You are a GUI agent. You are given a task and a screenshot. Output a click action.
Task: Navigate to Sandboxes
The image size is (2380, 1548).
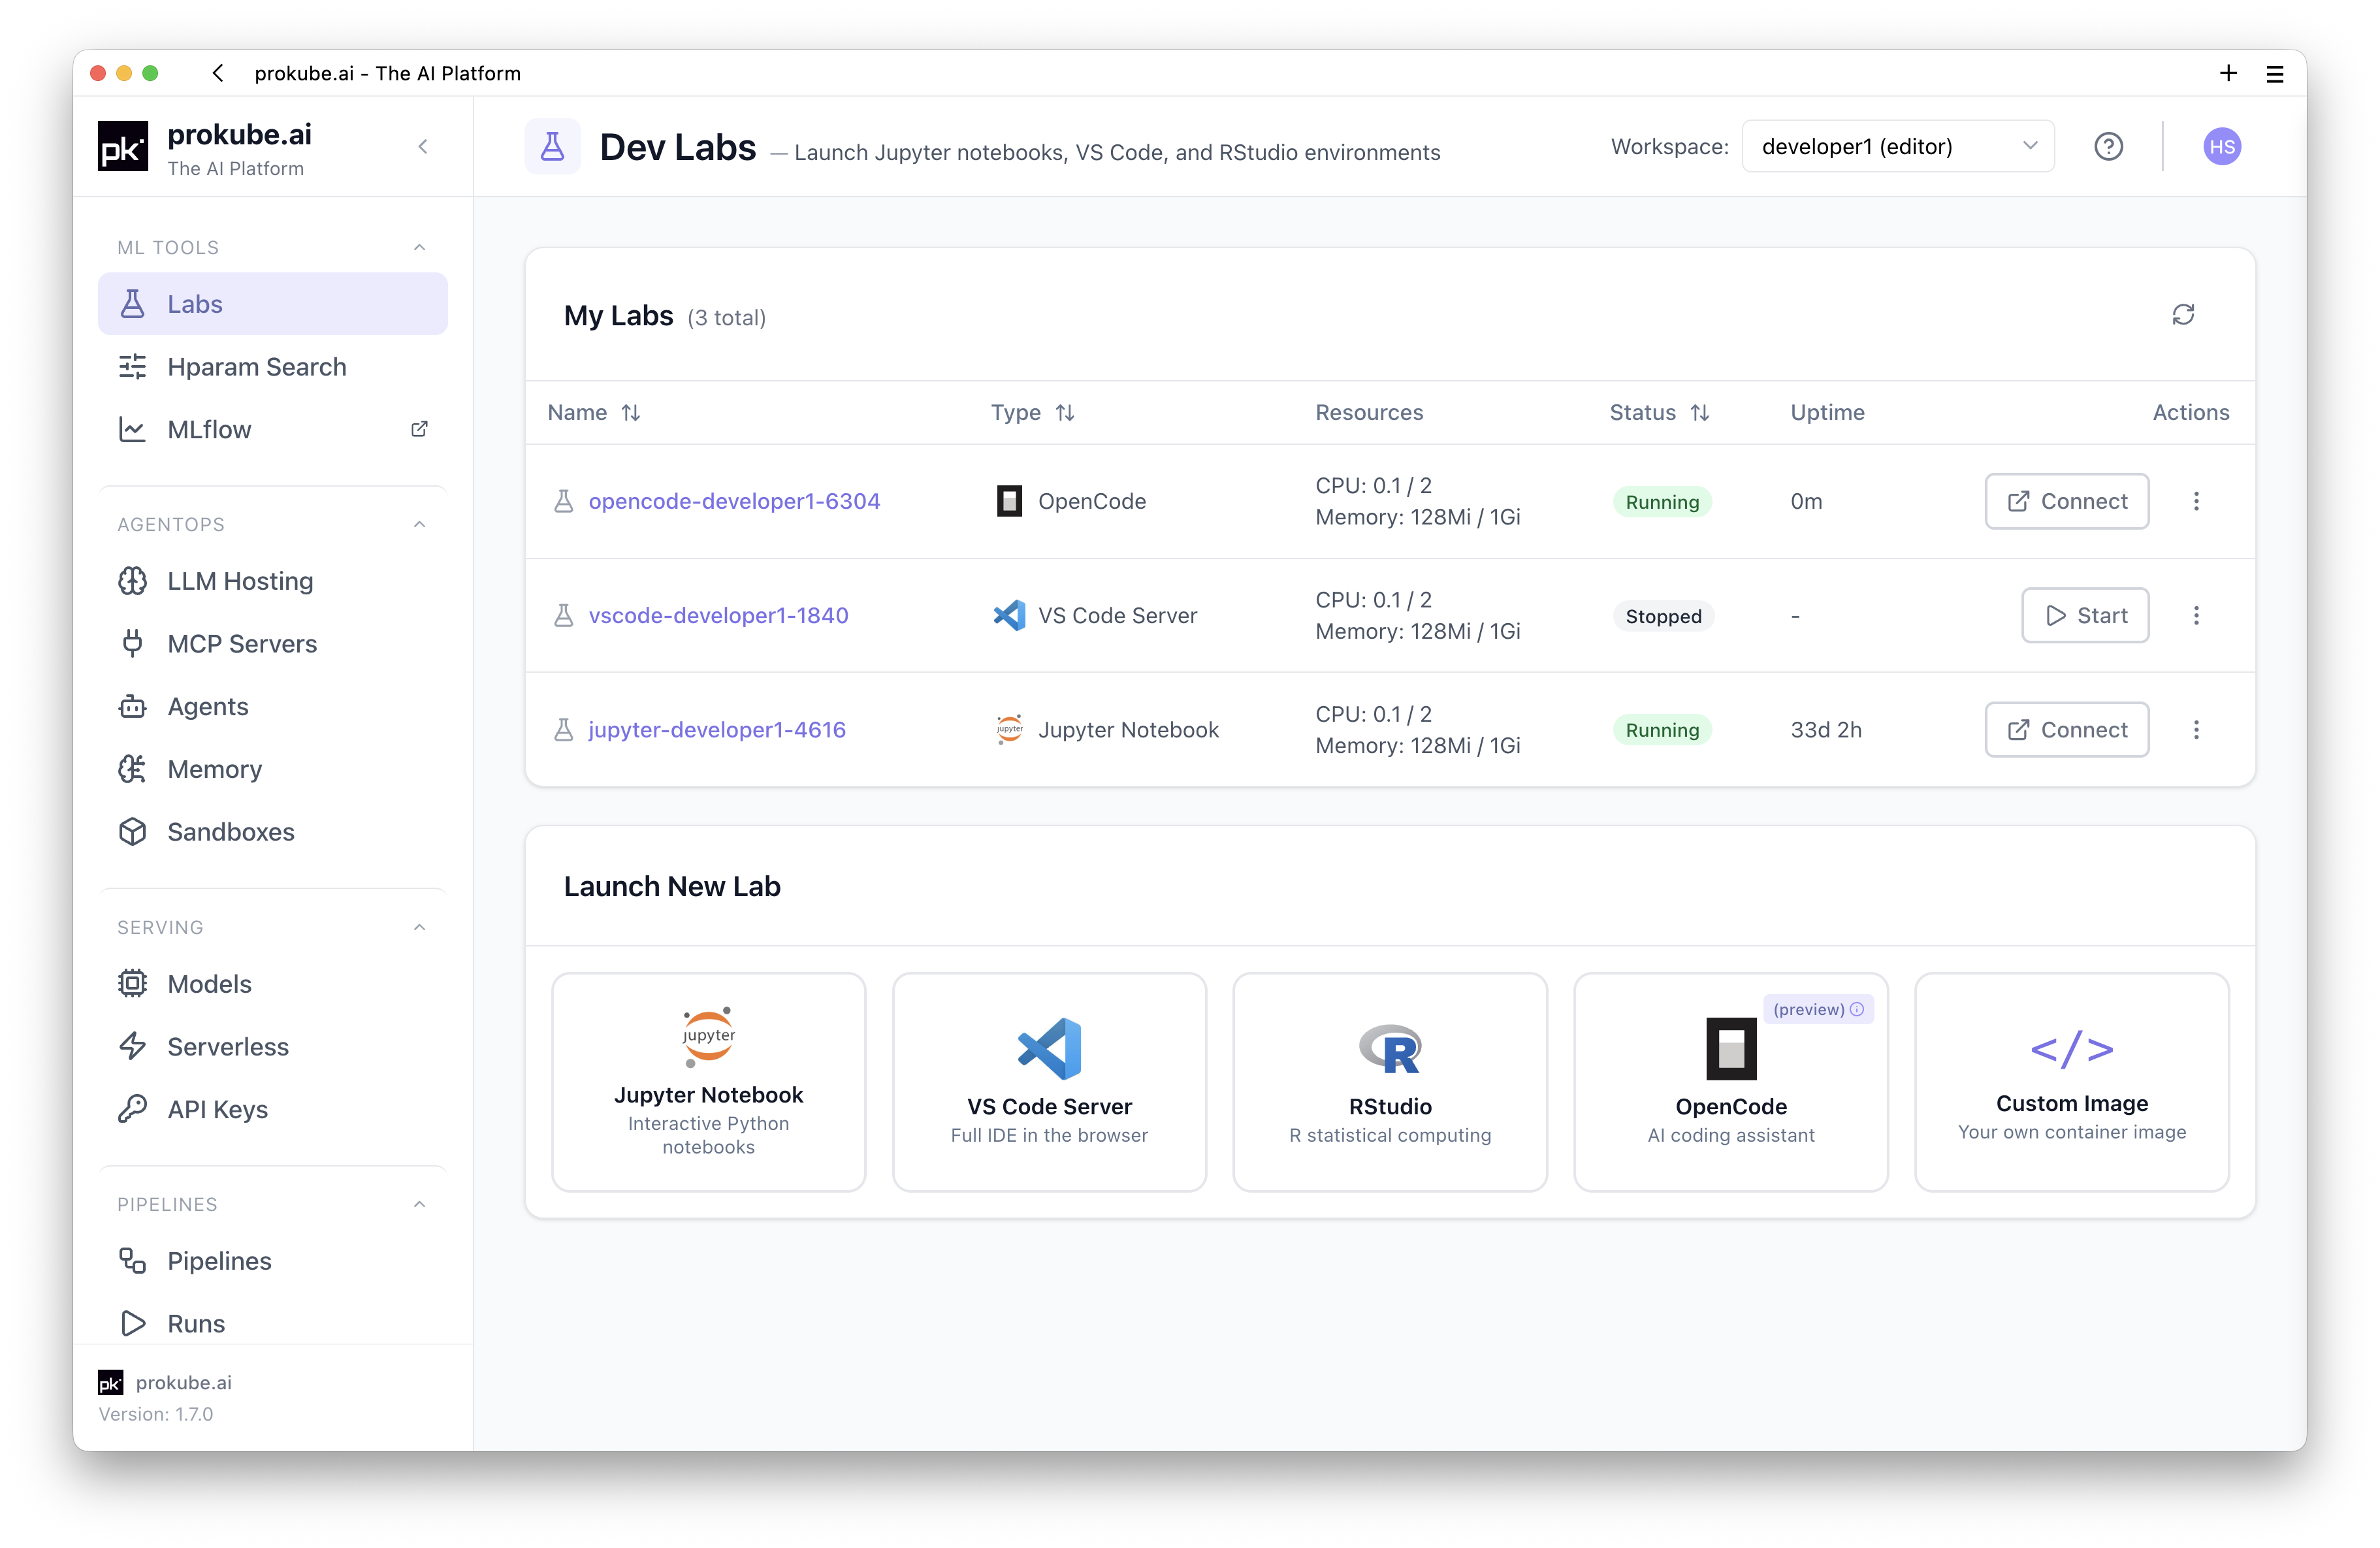272,832
